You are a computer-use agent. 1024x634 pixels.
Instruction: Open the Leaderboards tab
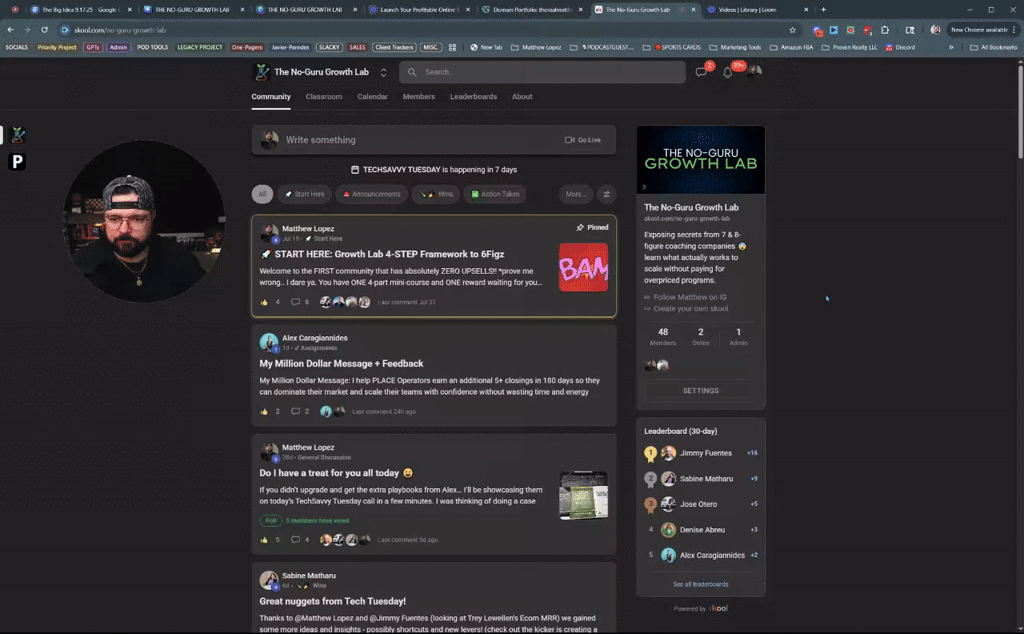pos(473,97)
